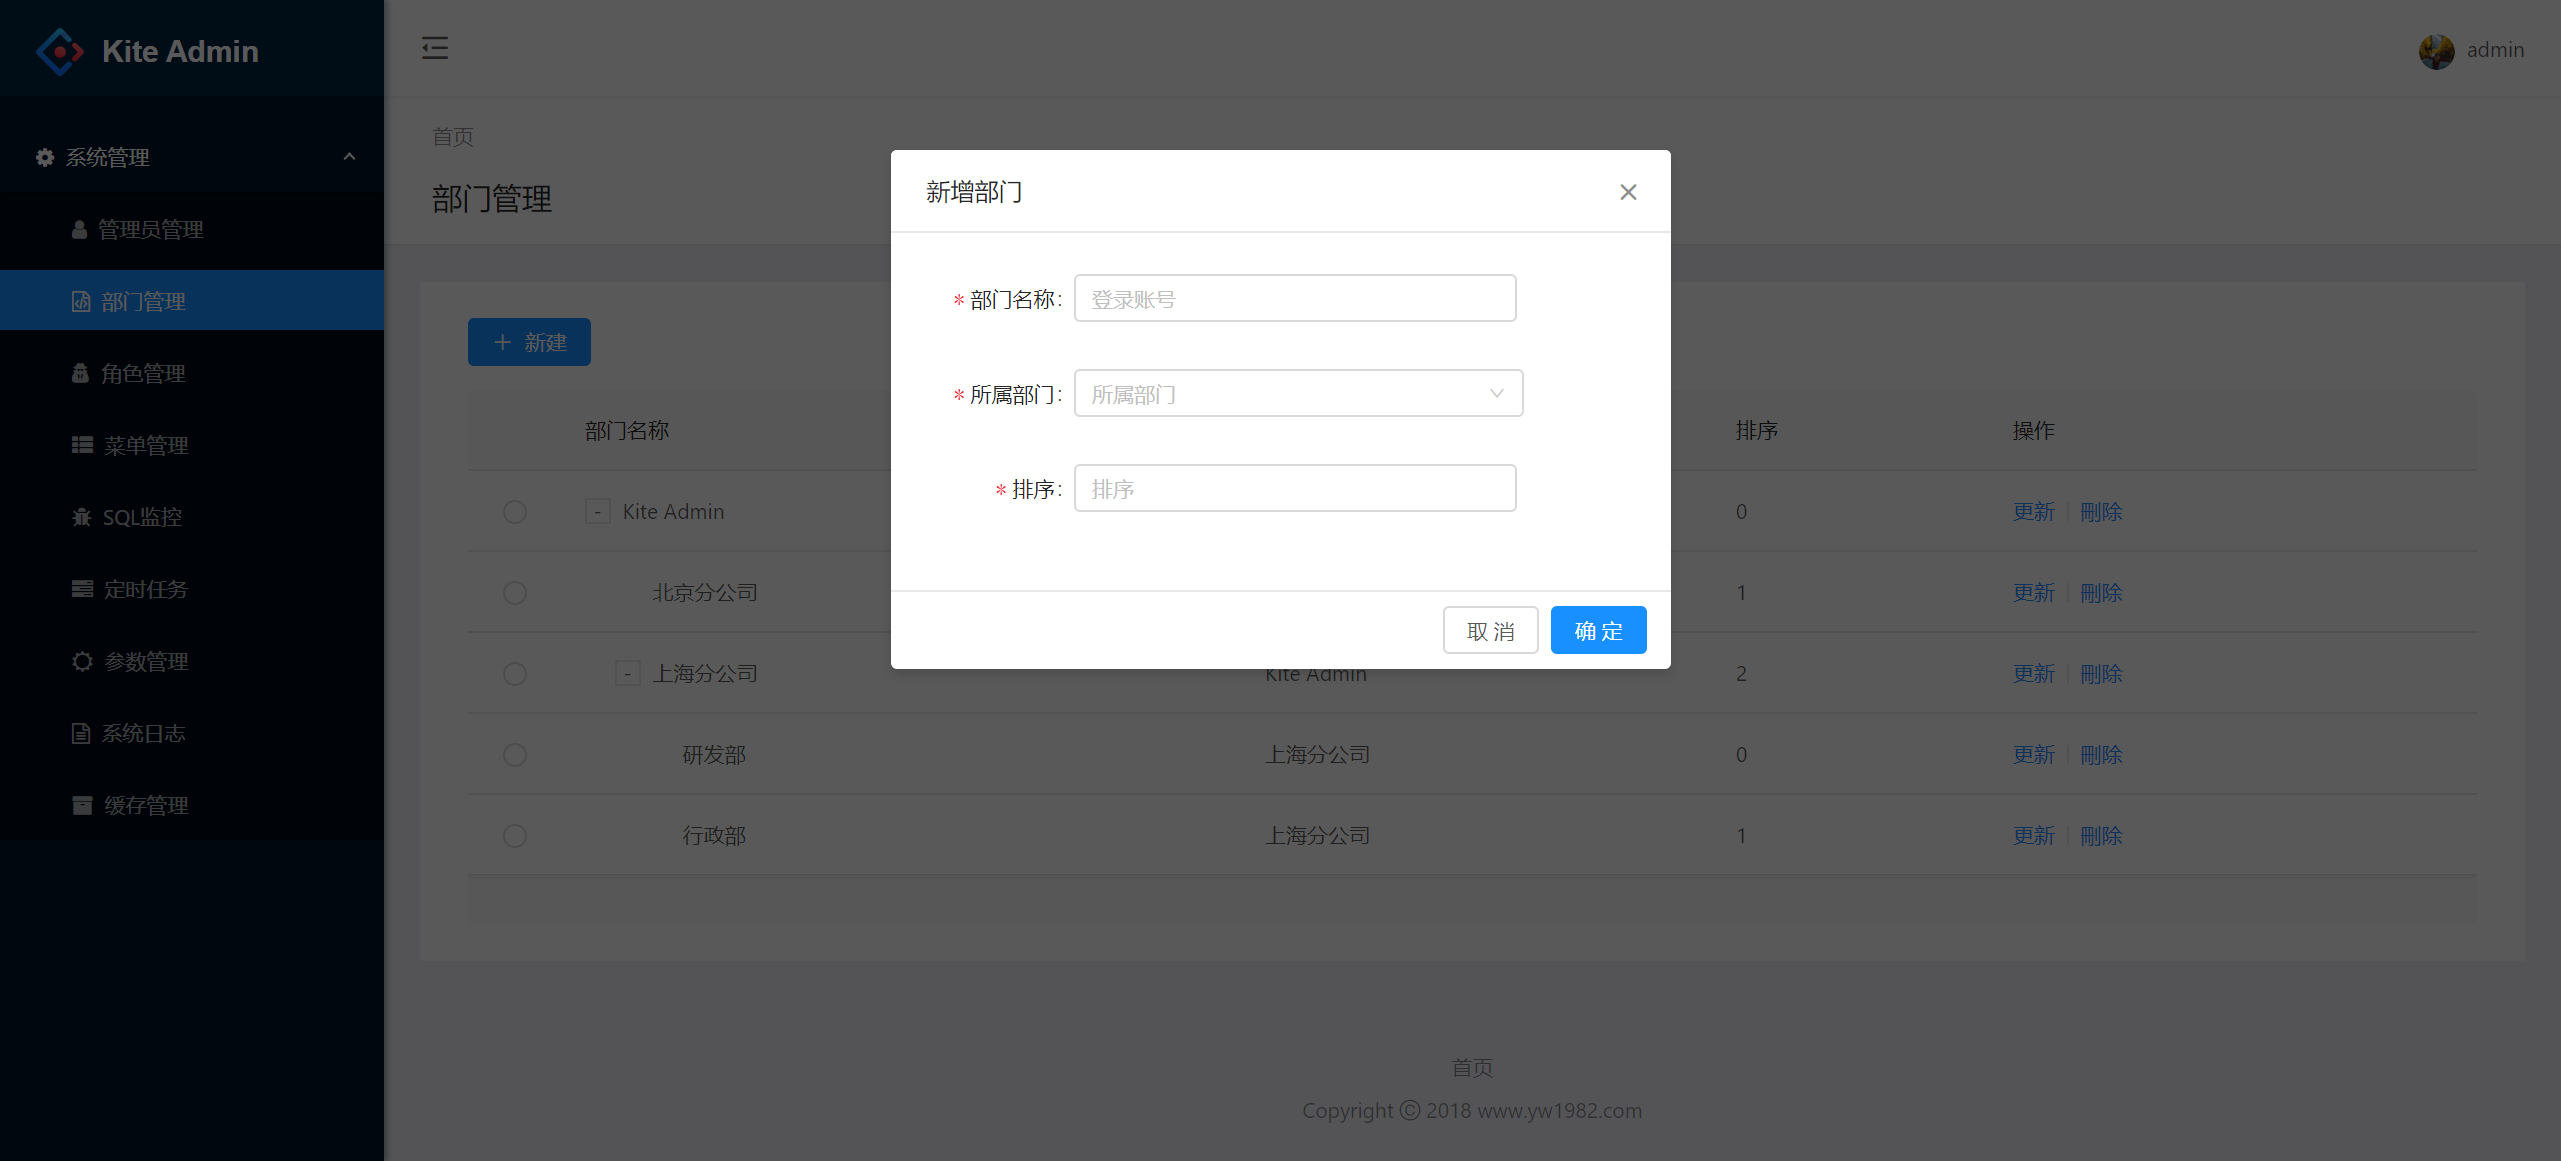Screen dimensions: 2561x1161
Task: Click the archive icon beside 缓存管理
Action: point(82,805)
